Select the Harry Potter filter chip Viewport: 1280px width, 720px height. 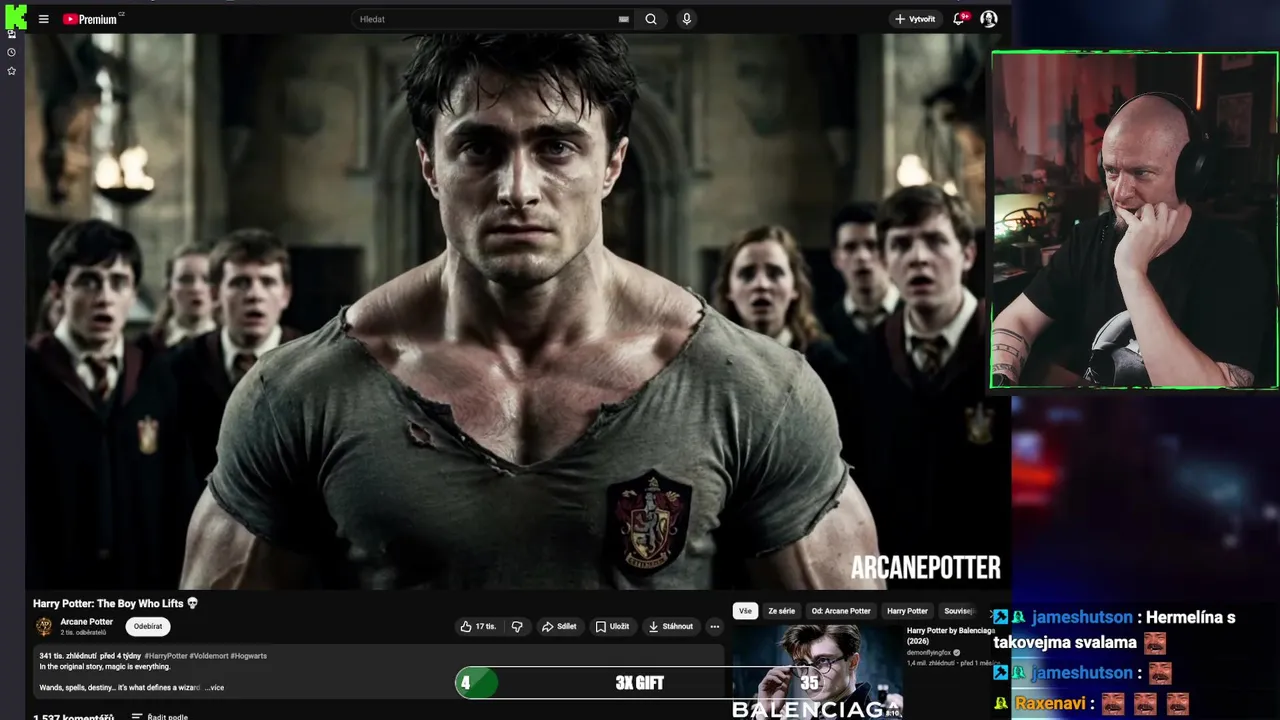point(907,611)
